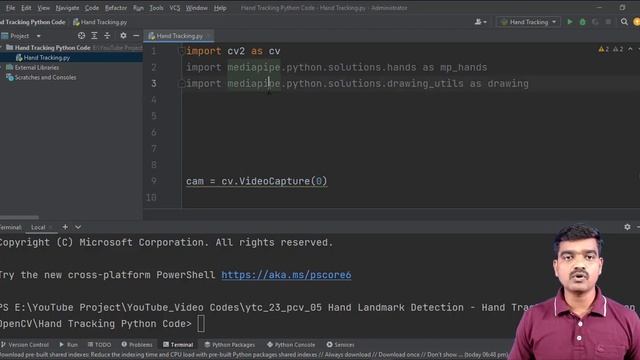This screenshot has height=360, width=640.
Task: Fold the import block at line 1
Action: pos(181,51)
